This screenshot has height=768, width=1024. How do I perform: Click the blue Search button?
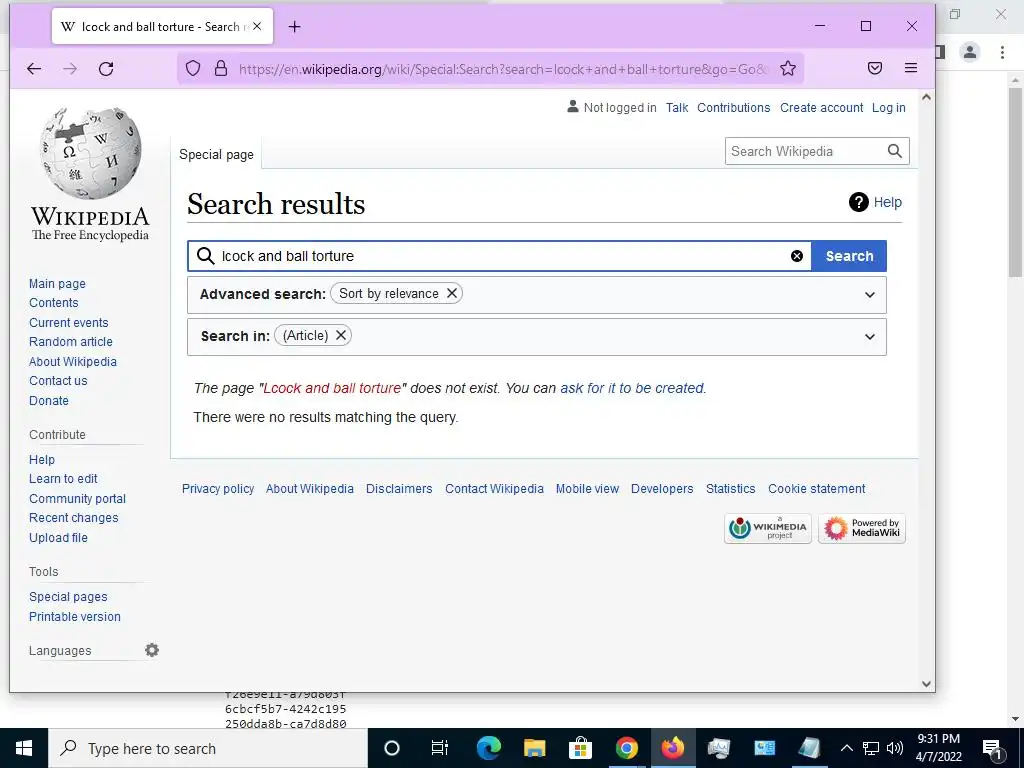(x=849, y=256)
